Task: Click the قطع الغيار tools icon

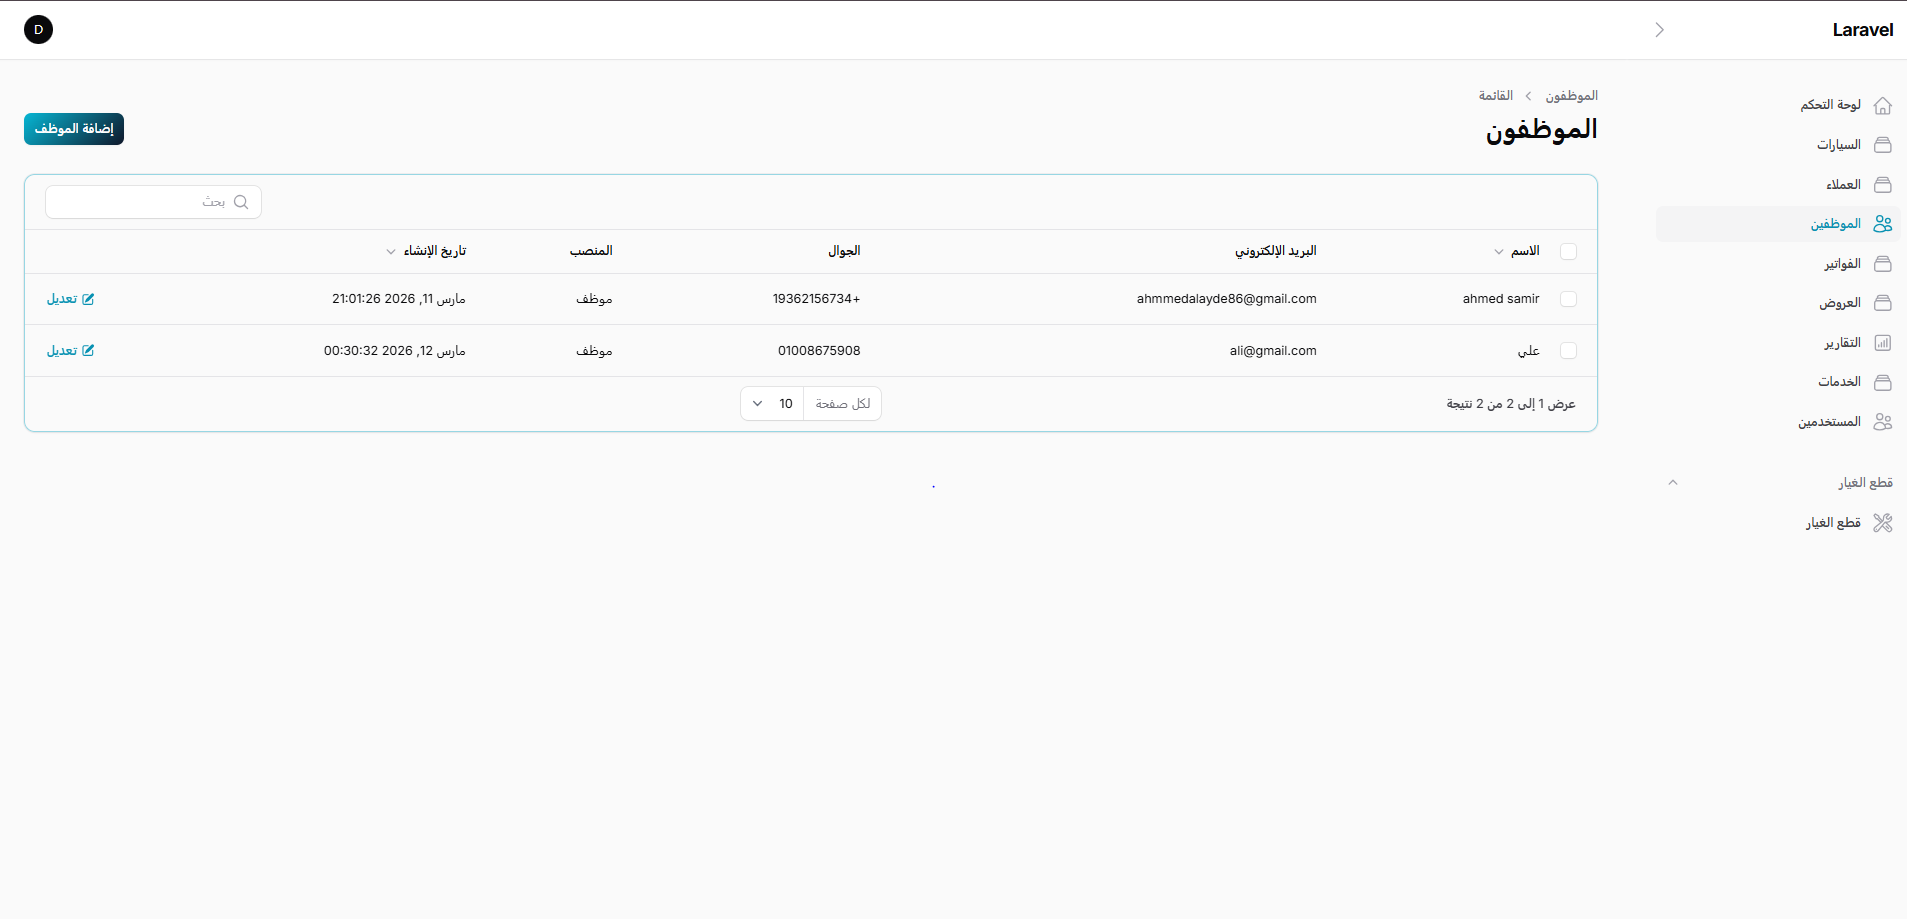Action: (x=1882, y=523)
